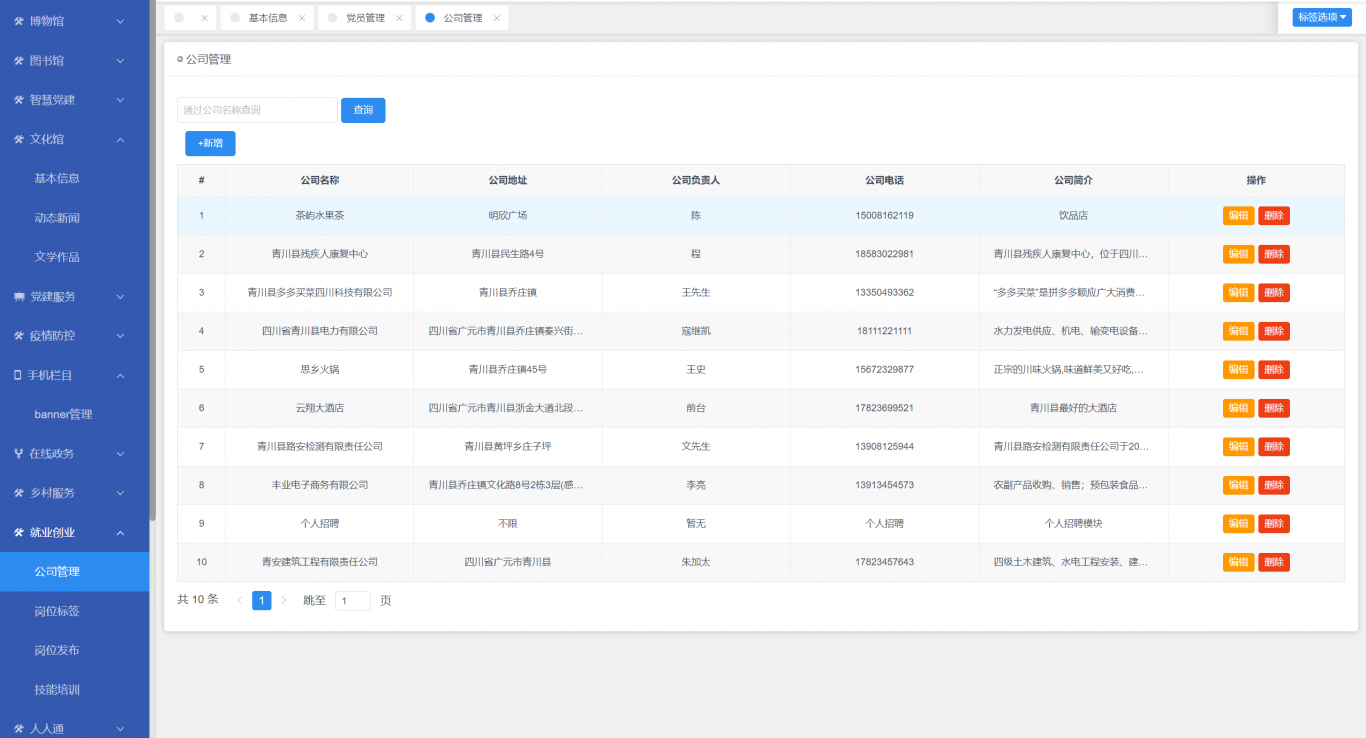Click the wrench icon beside 图书馆
The height and width of the screenshot is (738, 1366).
pos(19,61)
